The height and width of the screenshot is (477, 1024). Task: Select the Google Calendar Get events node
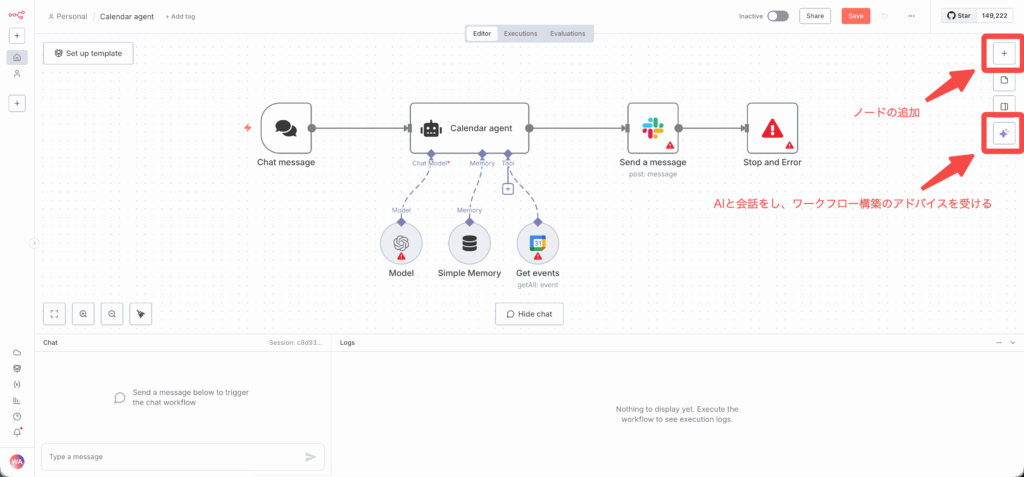pyautogui.click(x=537, y=244)
